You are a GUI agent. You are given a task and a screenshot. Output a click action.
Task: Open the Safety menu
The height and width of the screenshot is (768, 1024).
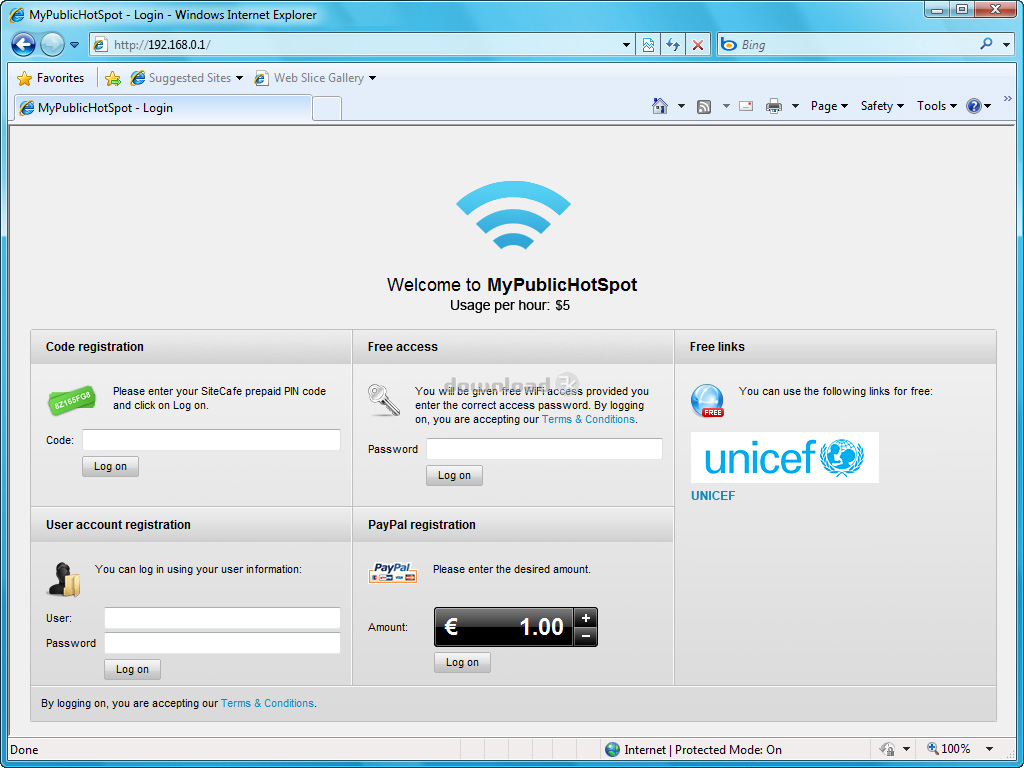tap(882, 106)
